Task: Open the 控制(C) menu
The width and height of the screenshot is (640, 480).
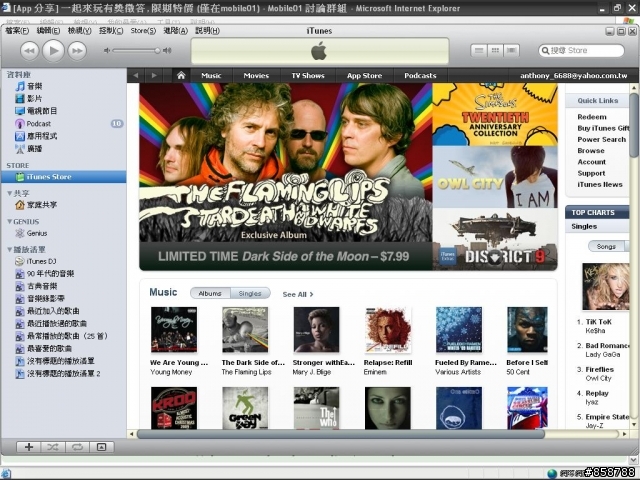Action: coord(111,31)
